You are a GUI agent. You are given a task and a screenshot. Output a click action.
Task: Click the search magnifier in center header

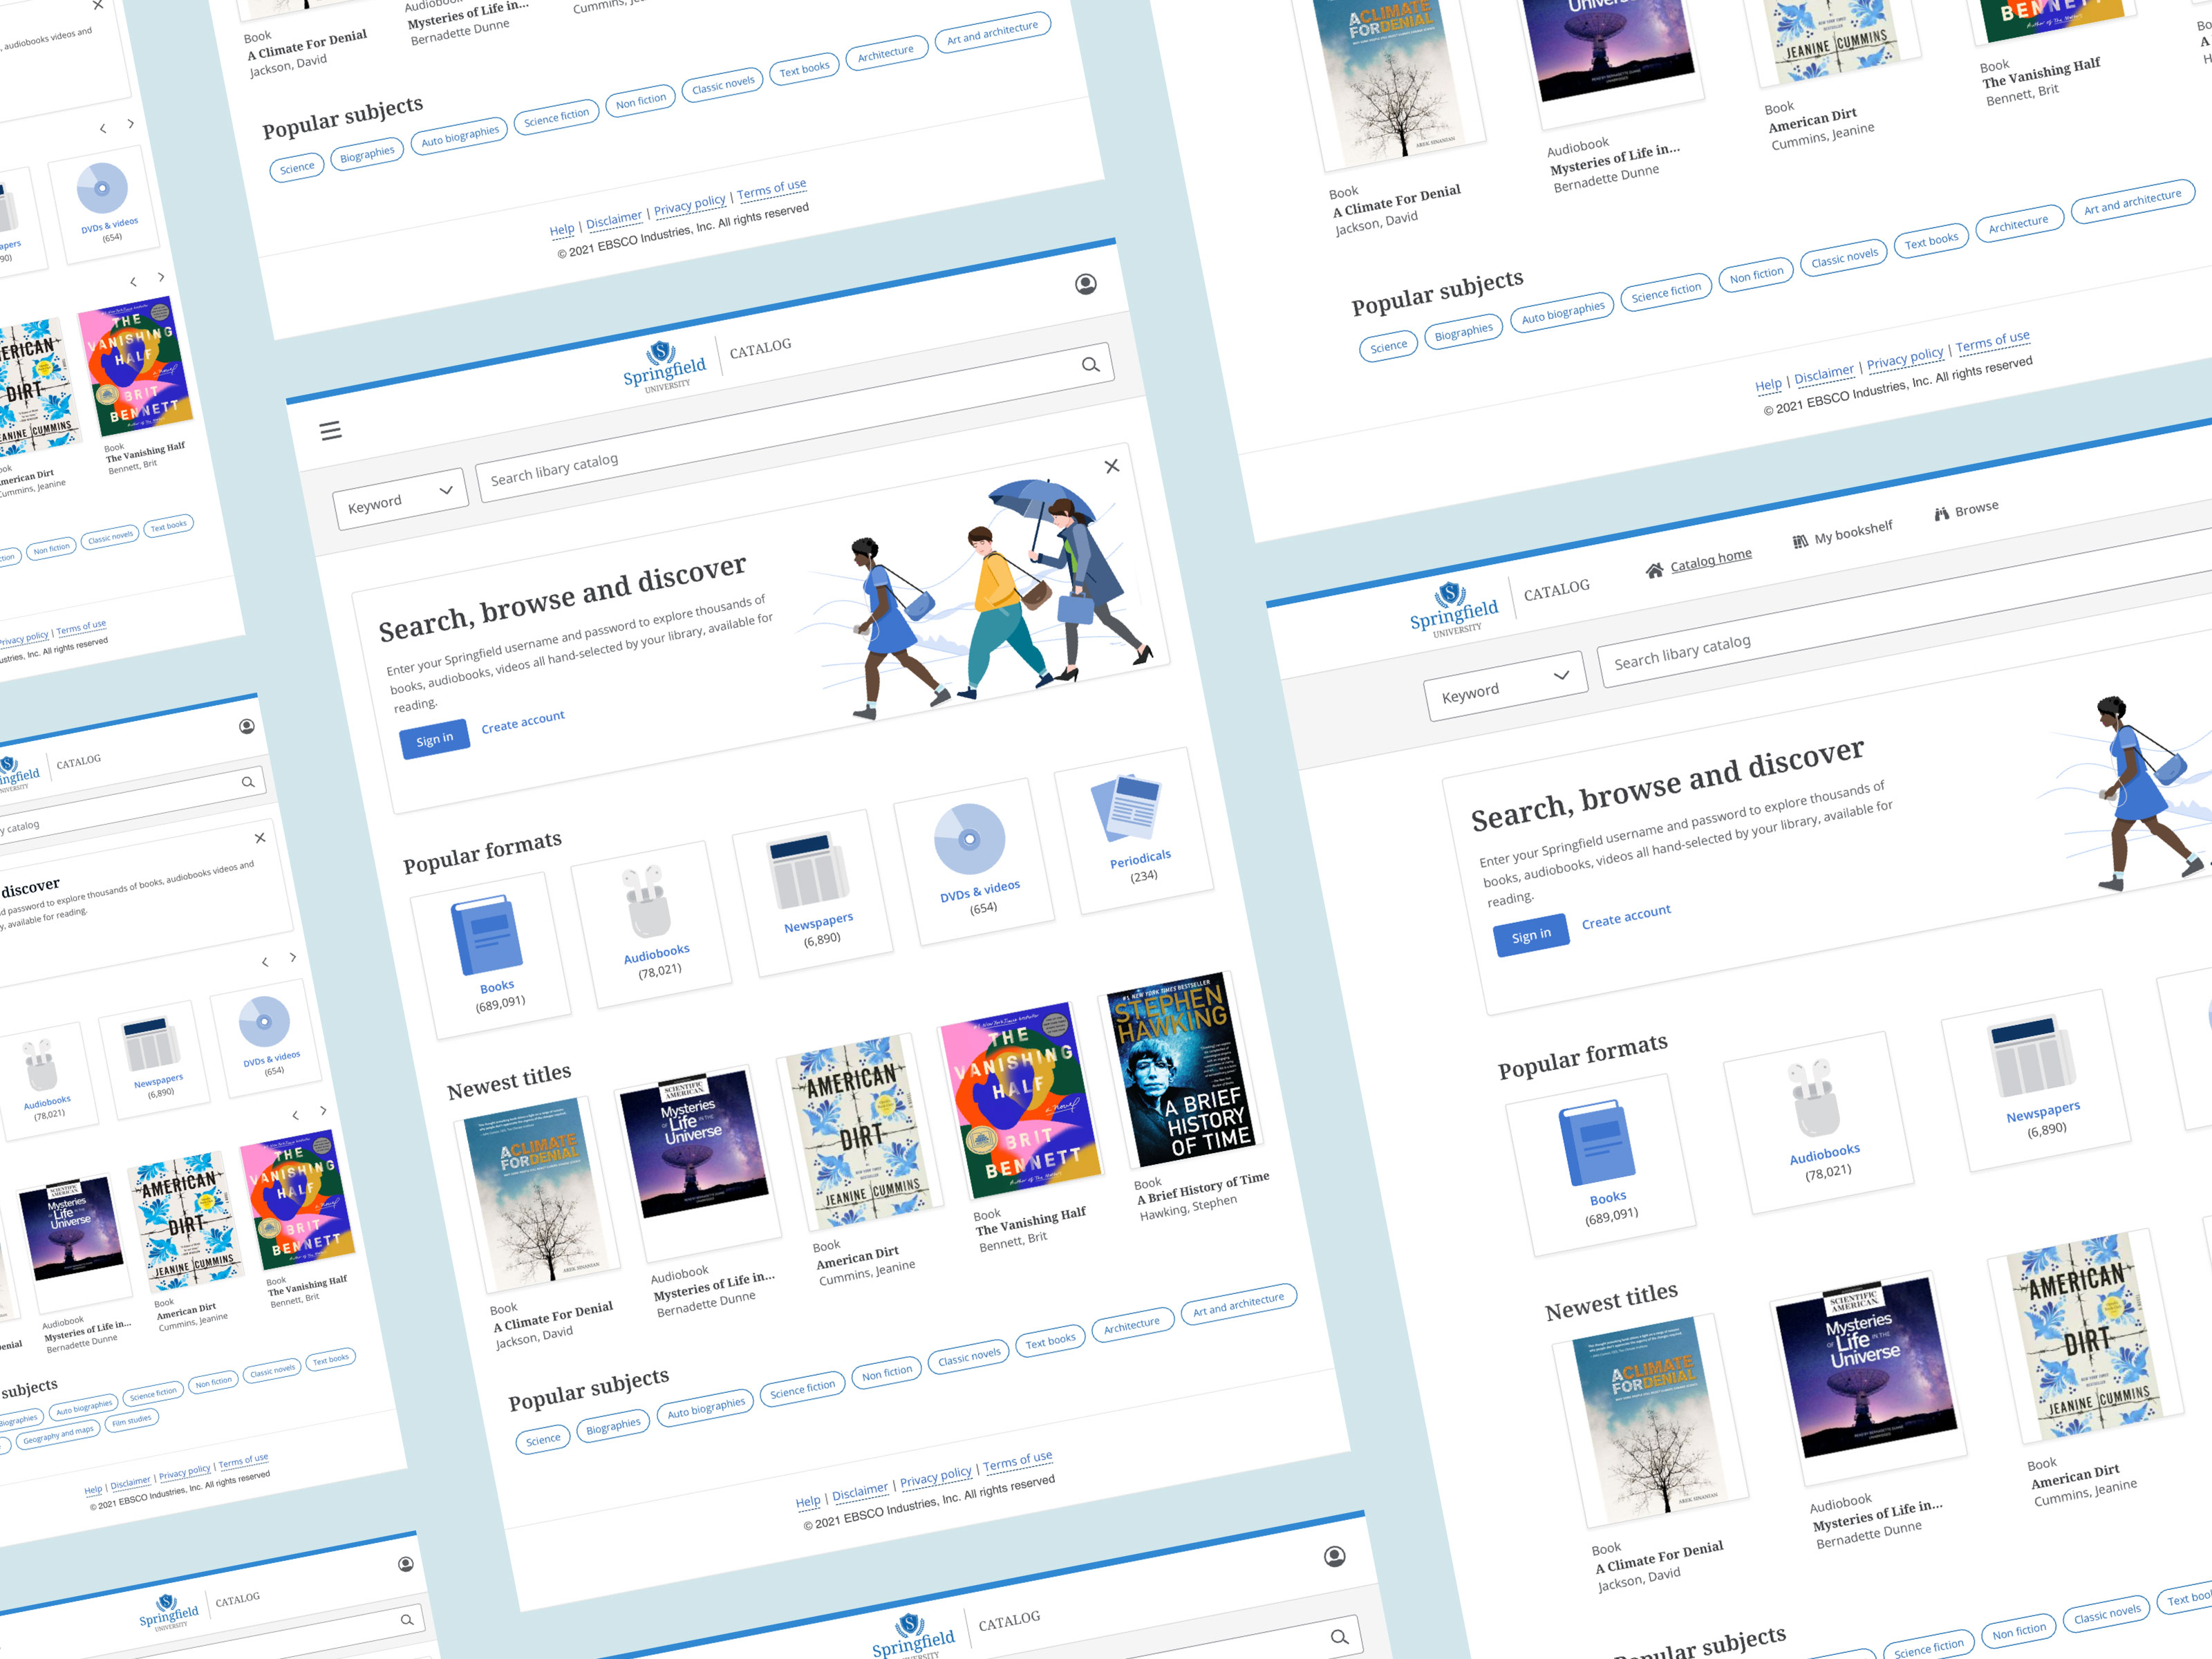pos(1090,365)
